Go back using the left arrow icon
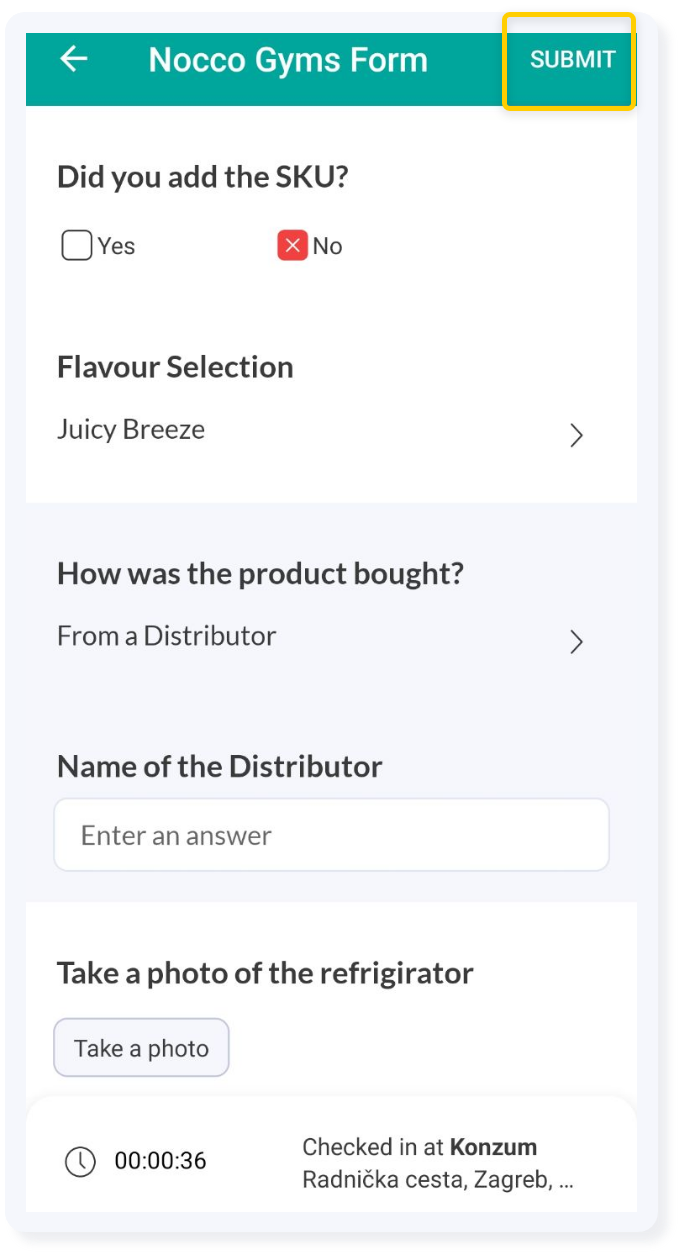This screenshot has width=683, height=1257. [74, 59]
